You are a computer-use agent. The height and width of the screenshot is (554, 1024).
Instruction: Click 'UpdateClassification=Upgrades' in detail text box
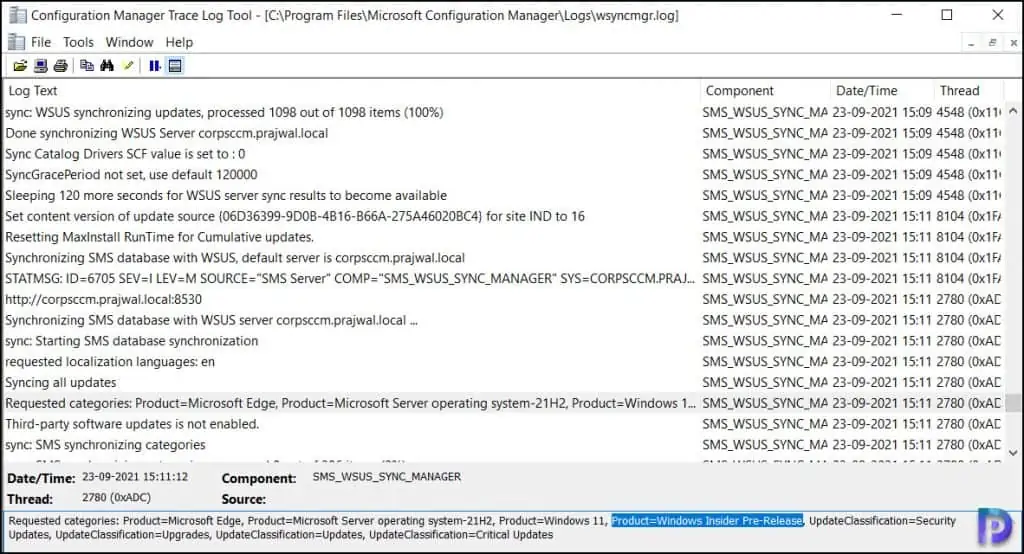tap(133, 535)
